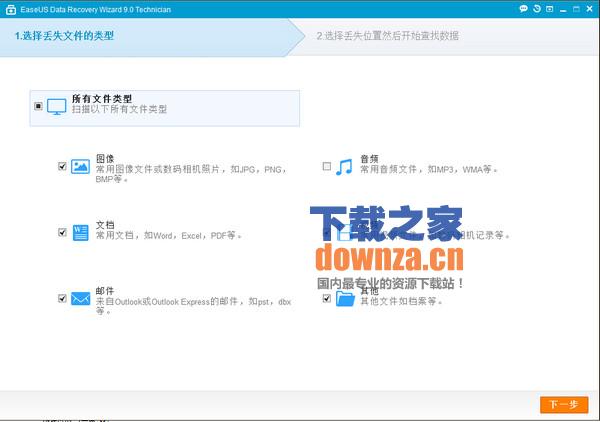Uncheck the 邮件 checkbox
This screenshot has width=600, height=422.
point(62,298)
